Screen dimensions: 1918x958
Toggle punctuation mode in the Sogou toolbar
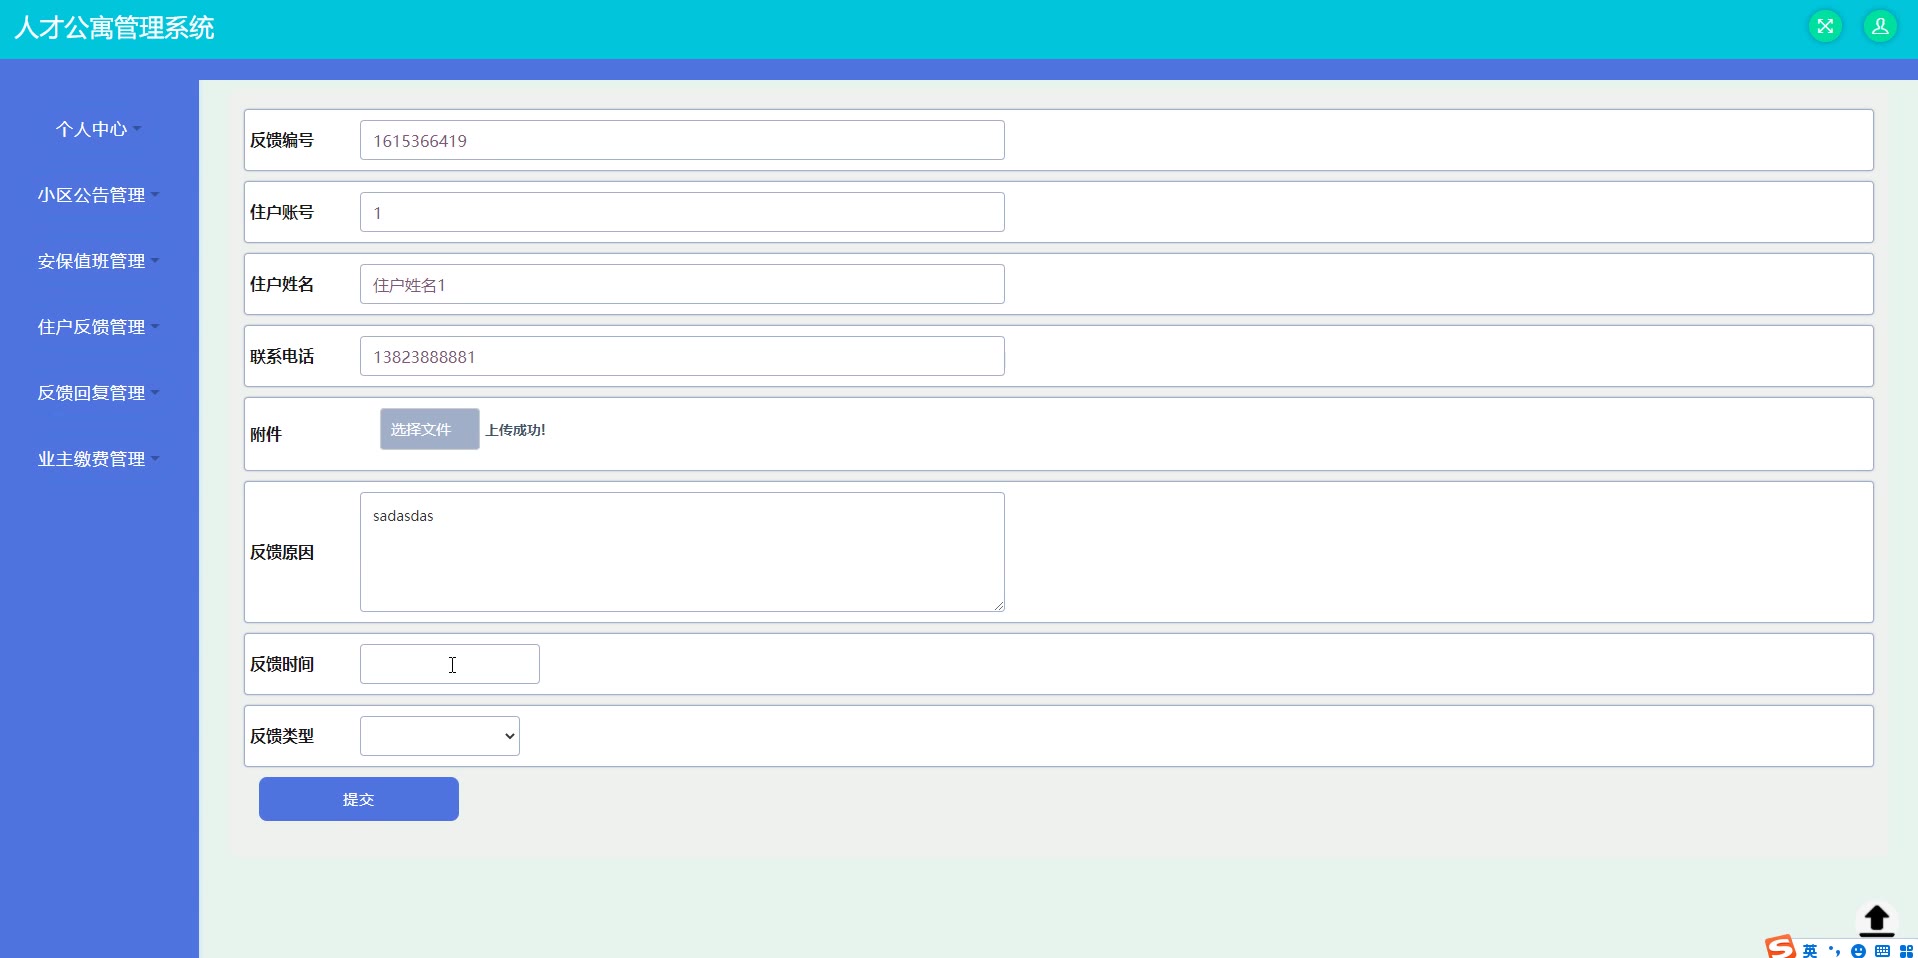1834,950
